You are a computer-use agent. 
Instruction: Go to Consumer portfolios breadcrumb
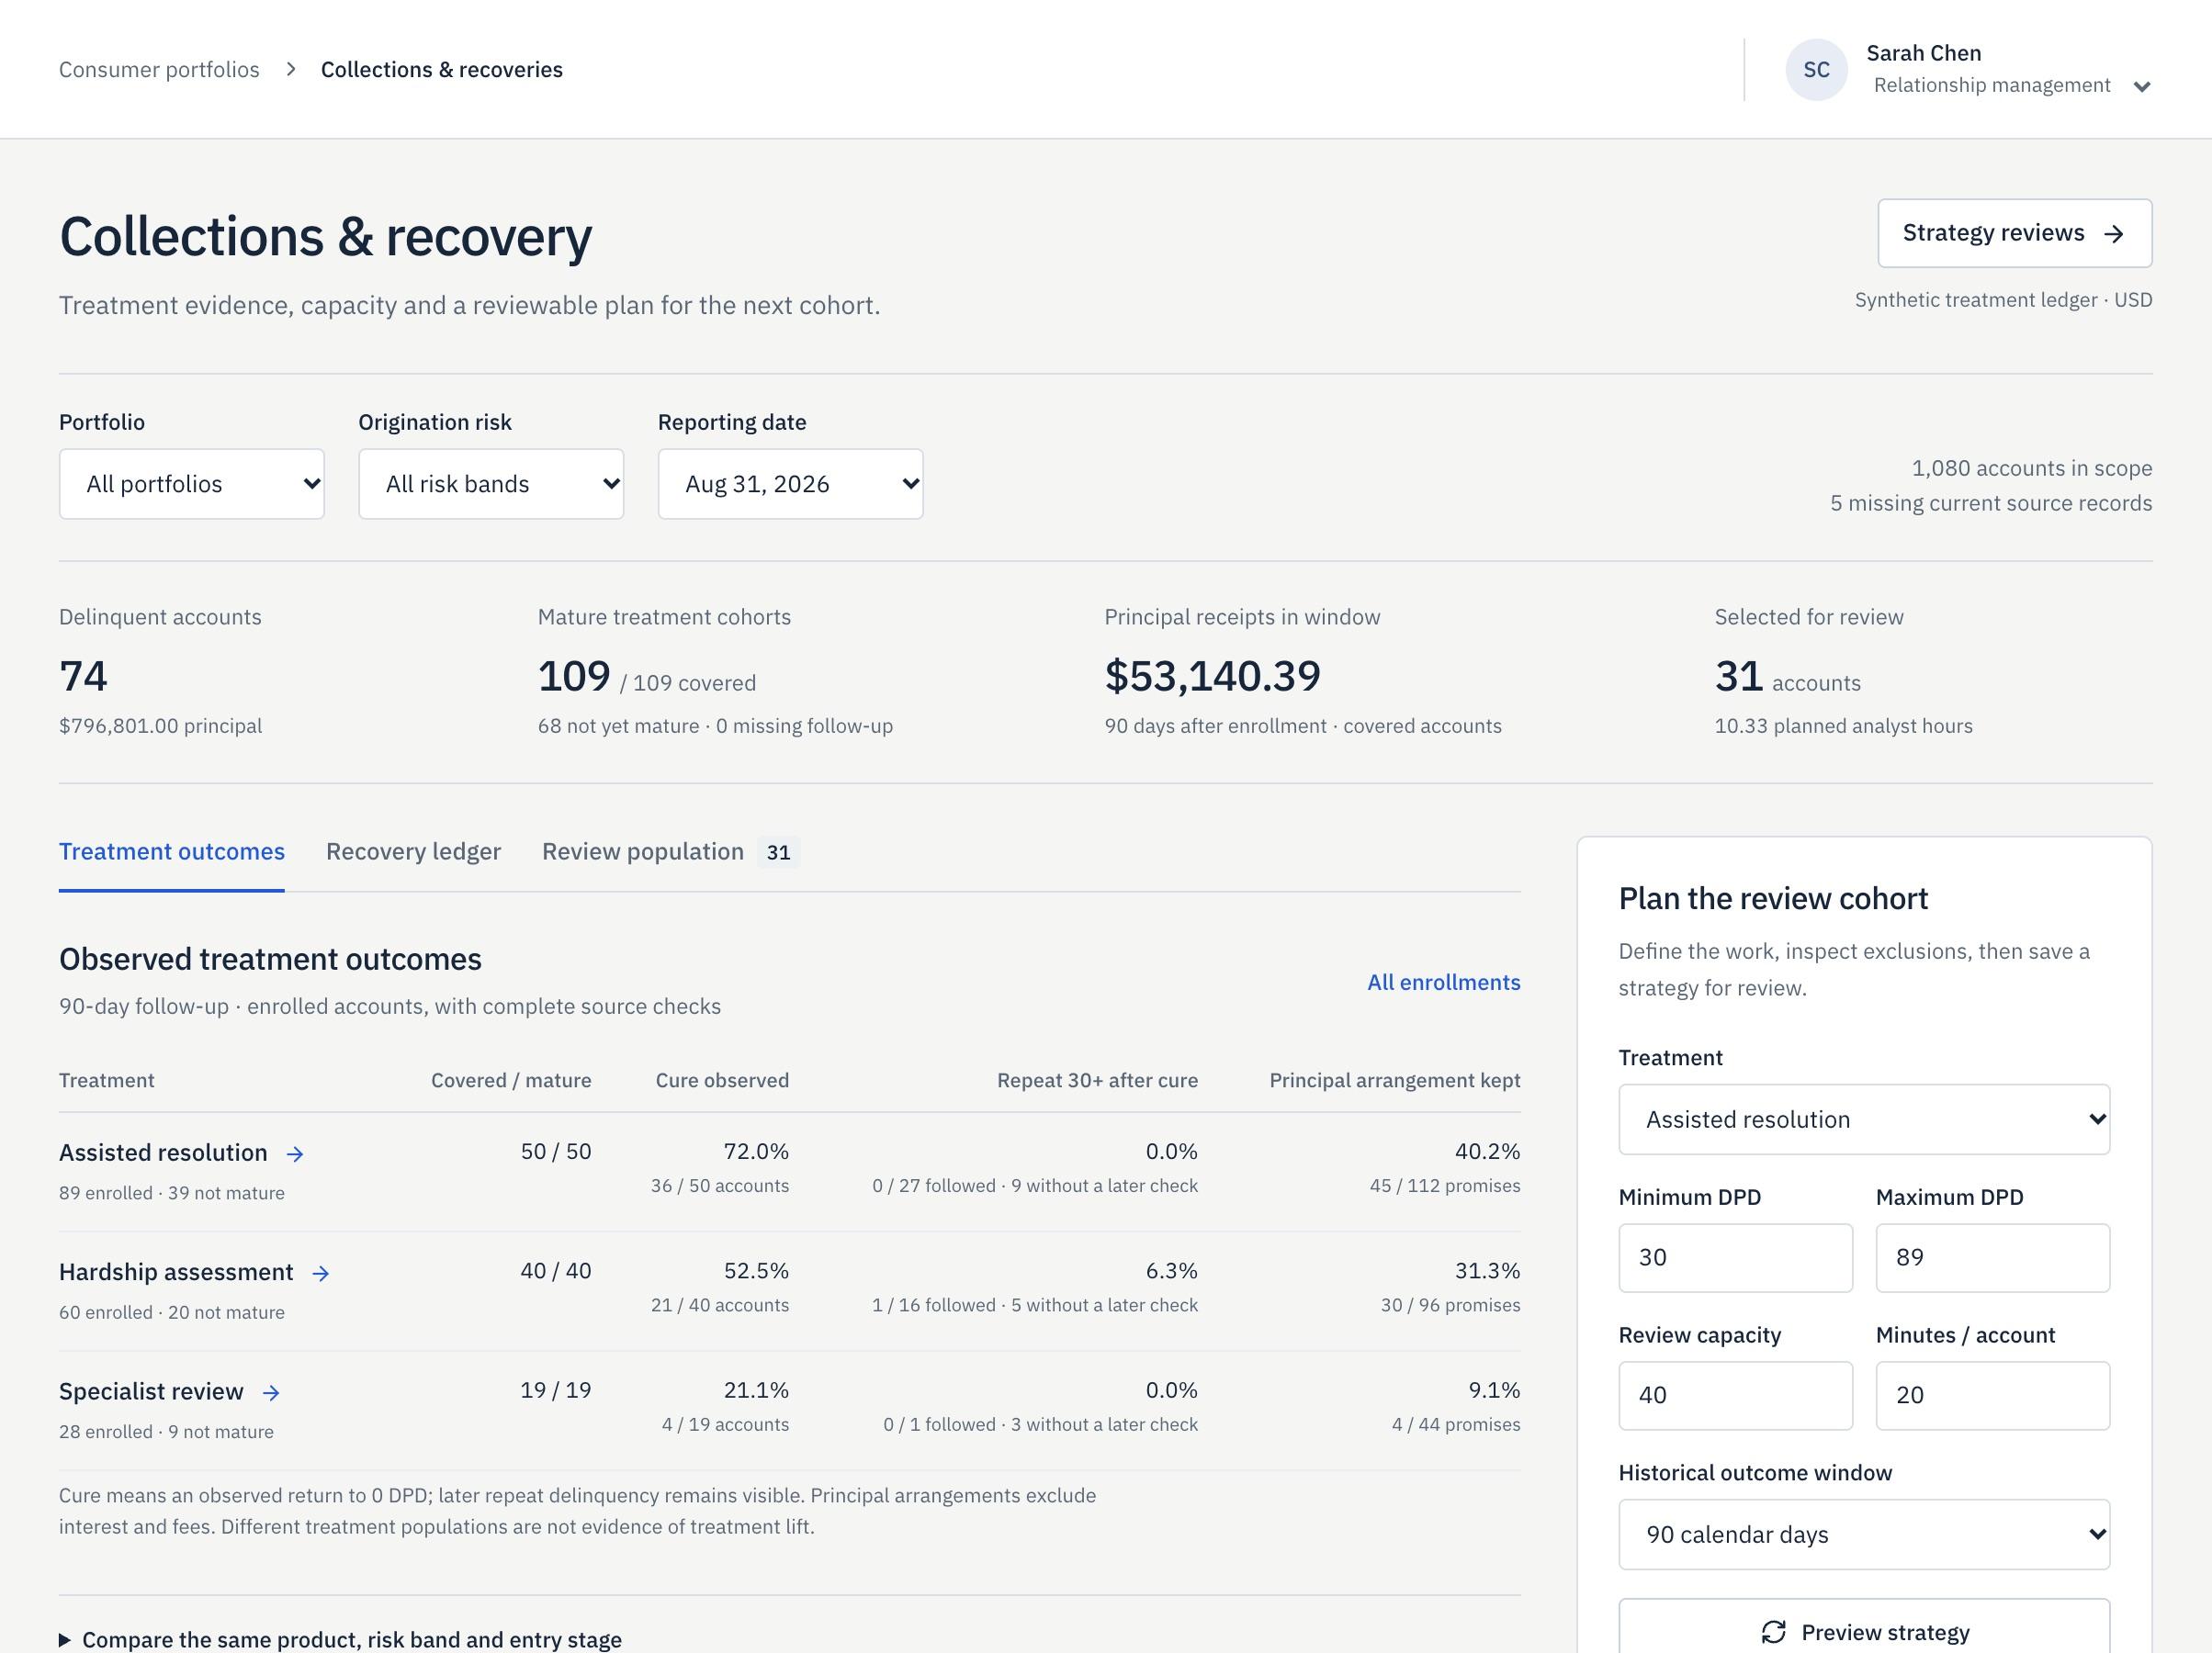[x=159, y=69]
